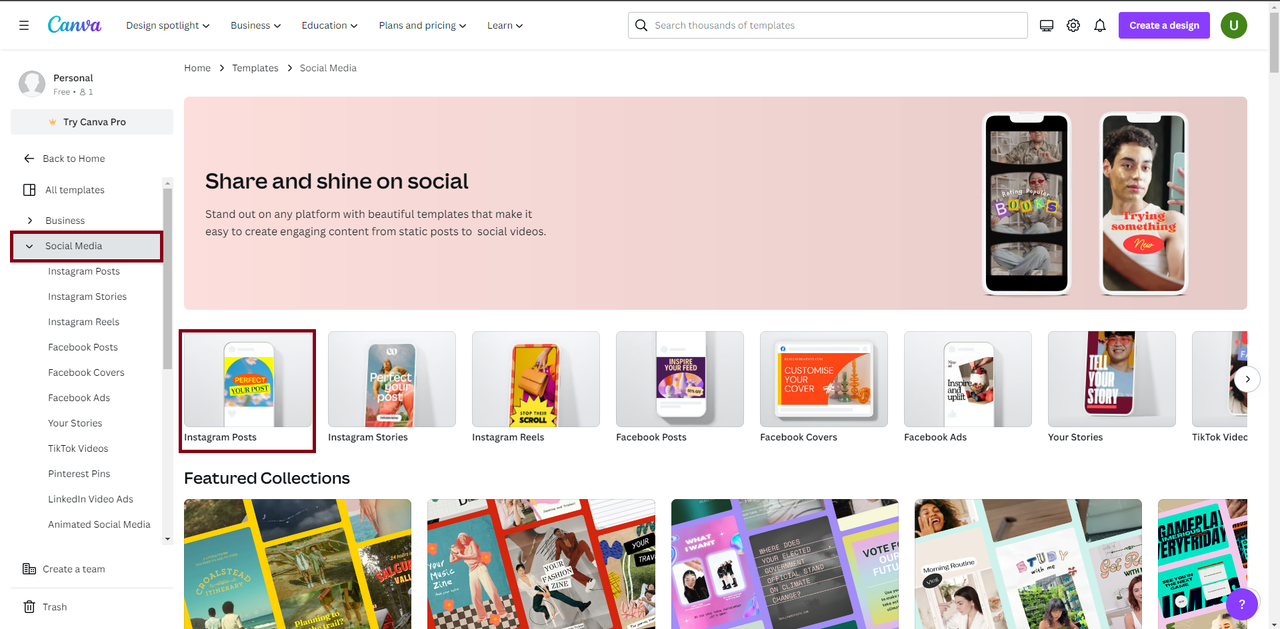Open the Business dropdown in top navigation
Screen dimensions: 1280x629
coord(256,25)
